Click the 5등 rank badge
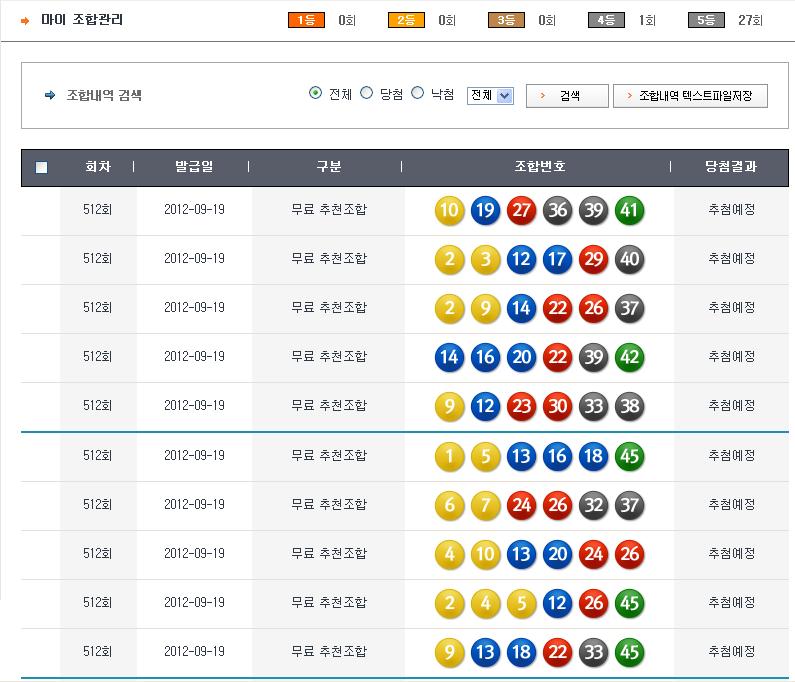Image resolution: width=795 pixels, height=682 pixels. tap(706, 20)
